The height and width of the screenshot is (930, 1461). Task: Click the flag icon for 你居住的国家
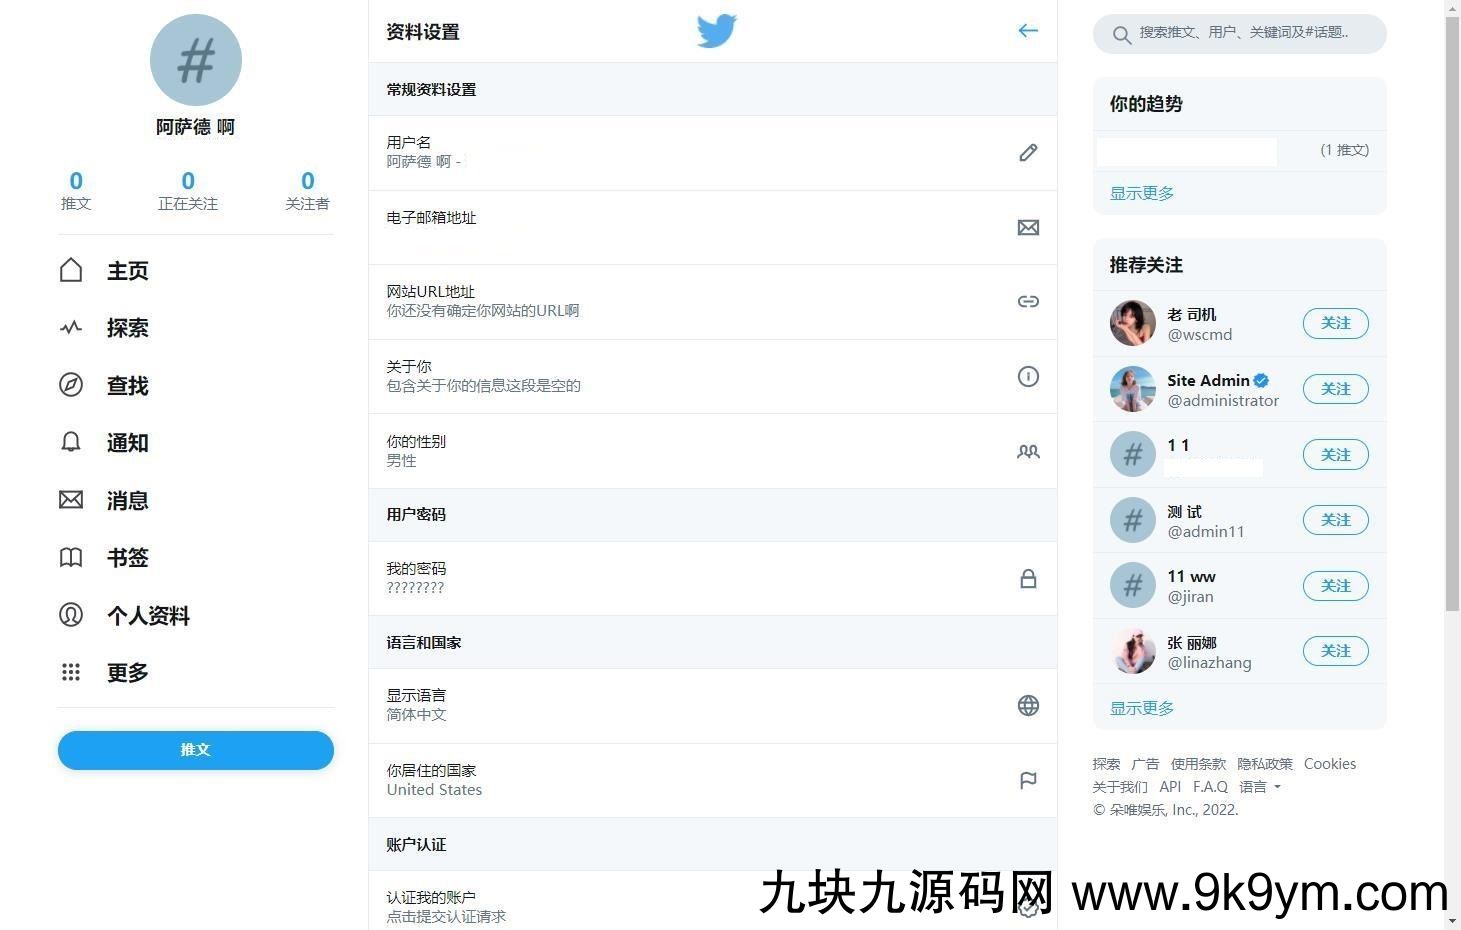coord(1028,780)
